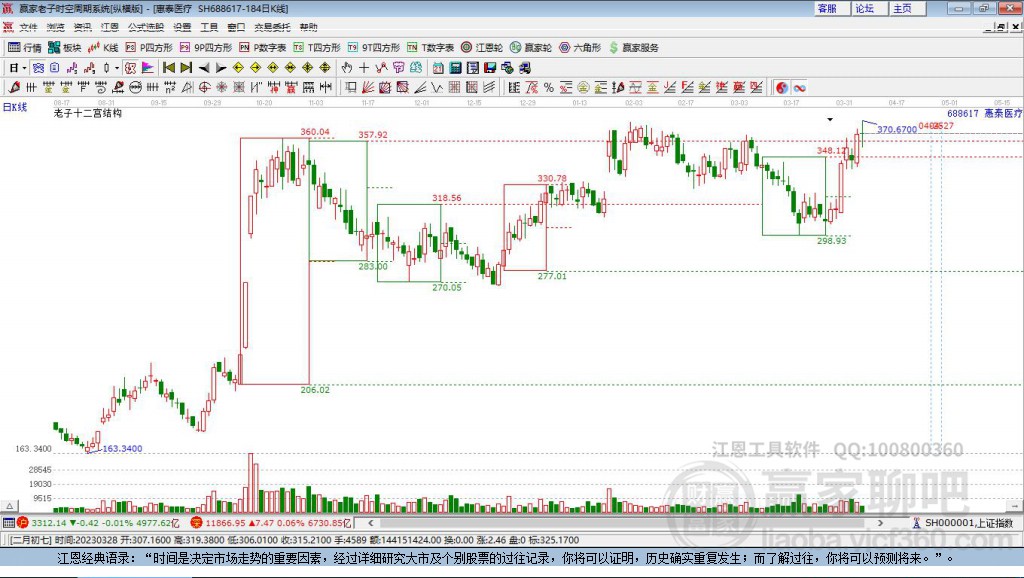1024x578 pixels.
Task: Open the 公式选股 menu
Action: (x=146, y=27)
